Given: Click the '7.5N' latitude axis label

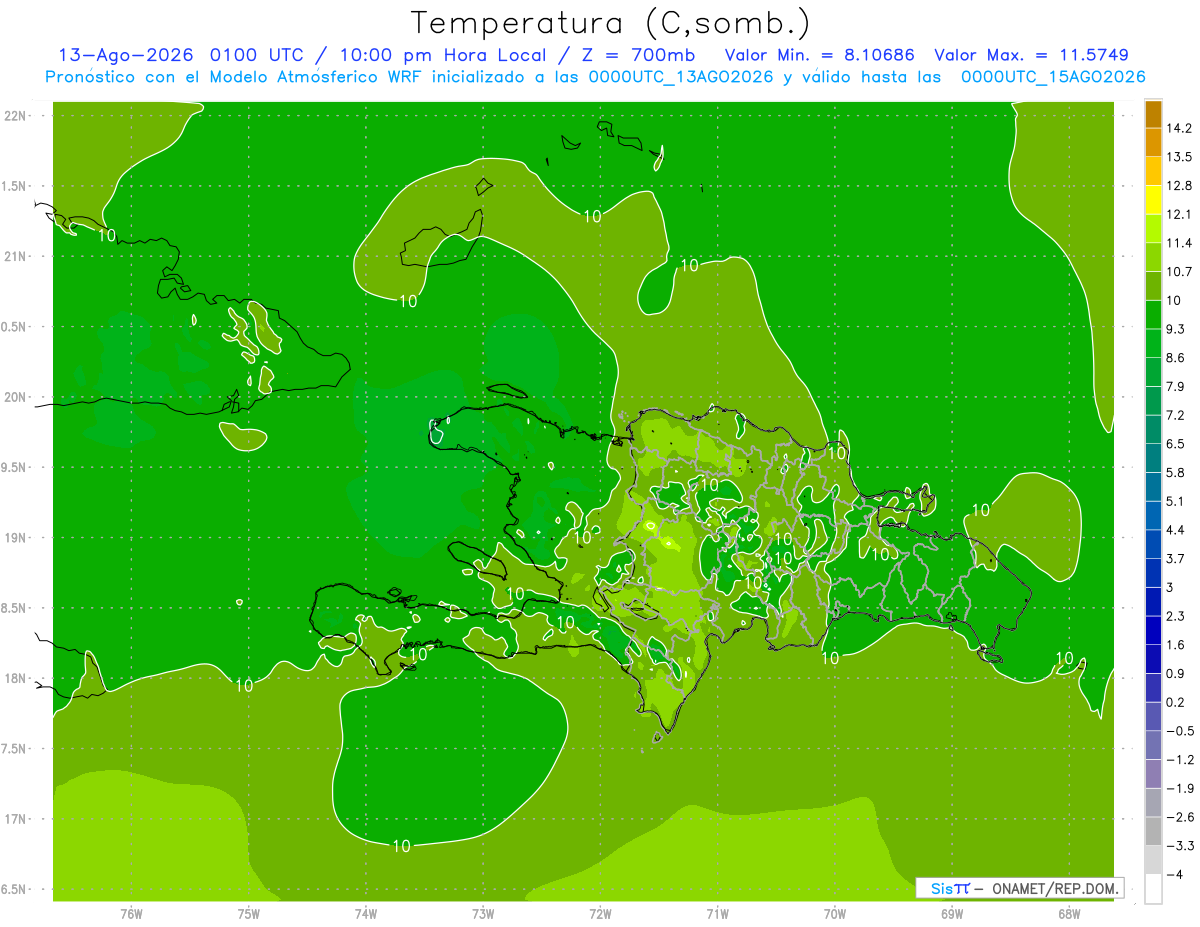Looking at the screenshot, I should coord(14,749).
